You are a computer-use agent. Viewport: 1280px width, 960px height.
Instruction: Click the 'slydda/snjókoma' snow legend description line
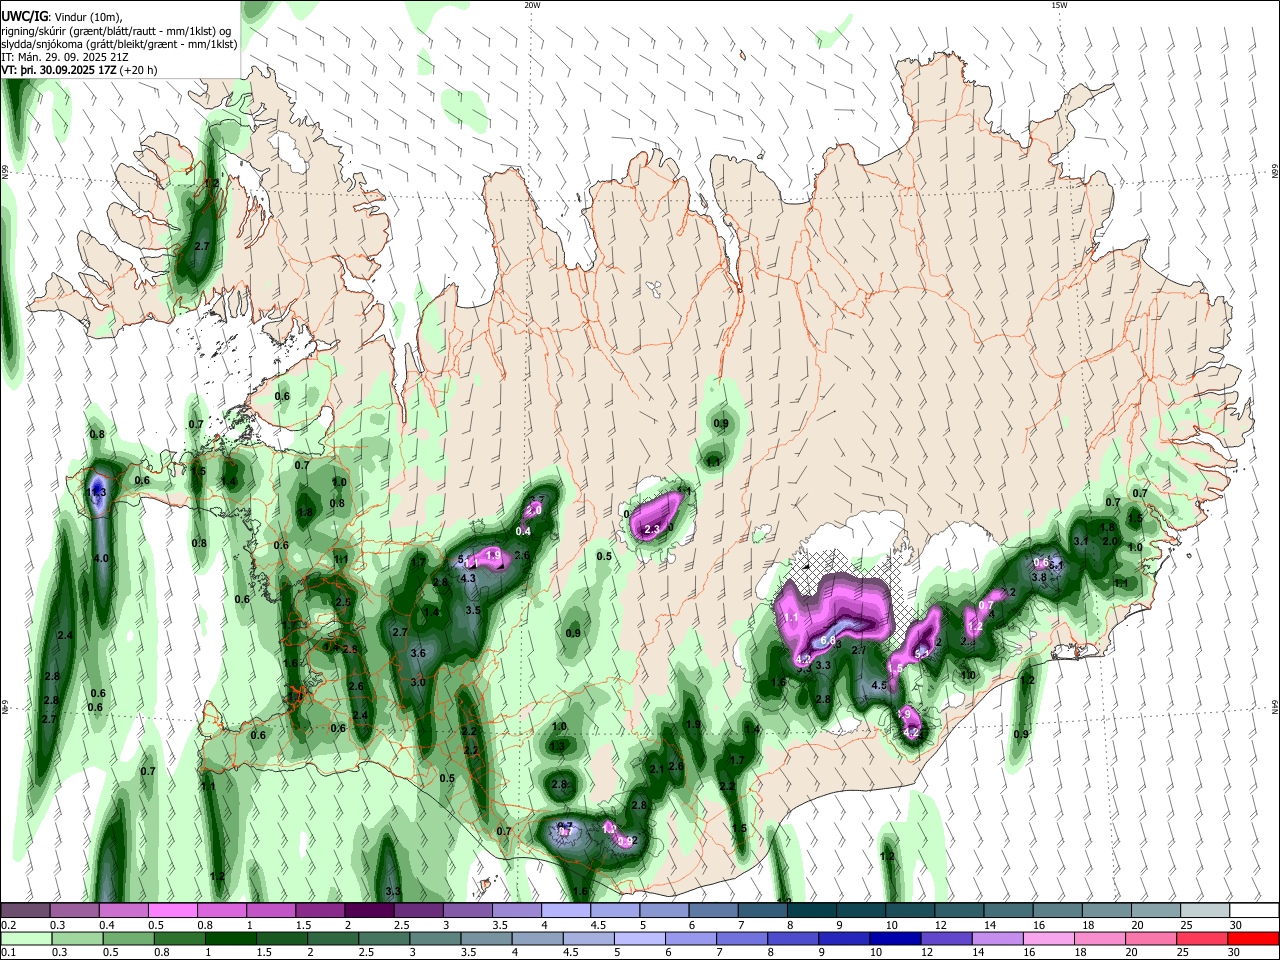(x=119, y=44)
